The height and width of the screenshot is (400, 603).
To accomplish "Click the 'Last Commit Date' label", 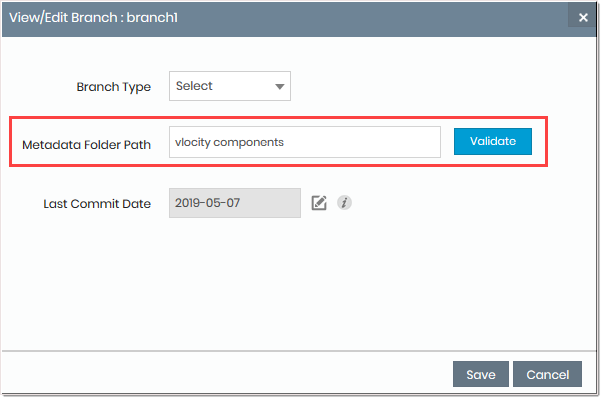I will point(97,204).
